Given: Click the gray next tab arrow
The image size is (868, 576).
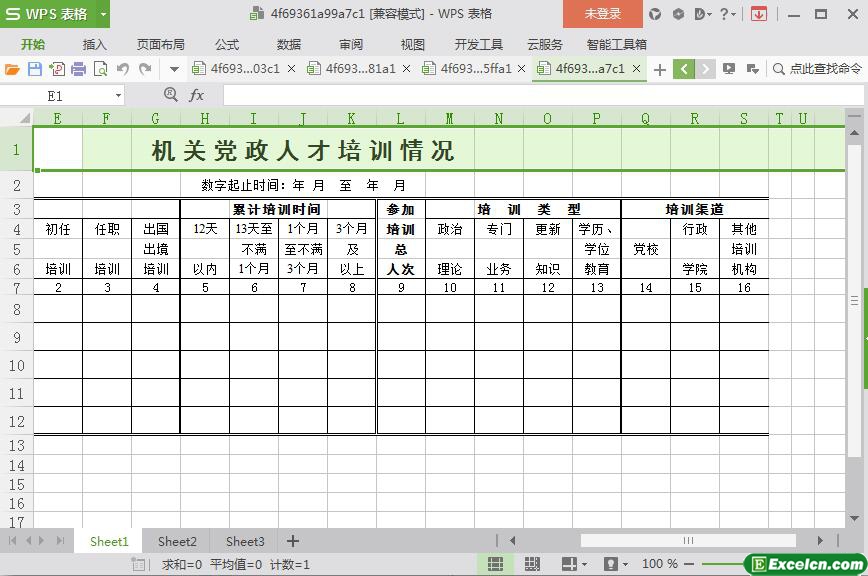Looking at the screenshot, I should pos(705,69).
